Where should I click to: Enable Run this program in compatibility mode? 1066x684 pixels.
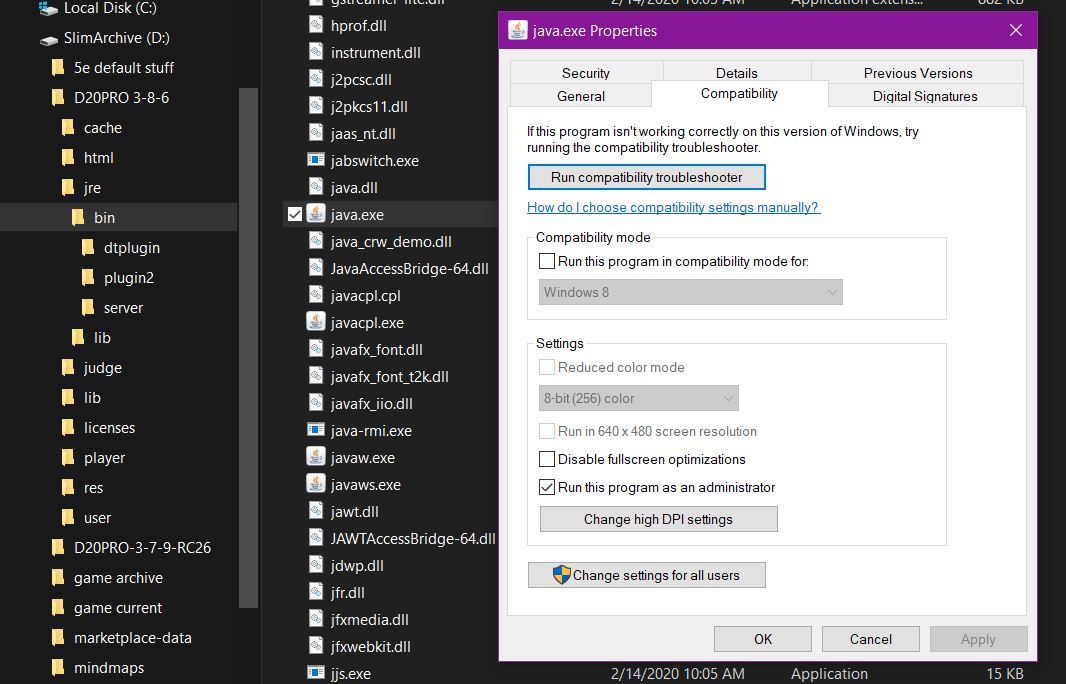[x=547, y=261]
